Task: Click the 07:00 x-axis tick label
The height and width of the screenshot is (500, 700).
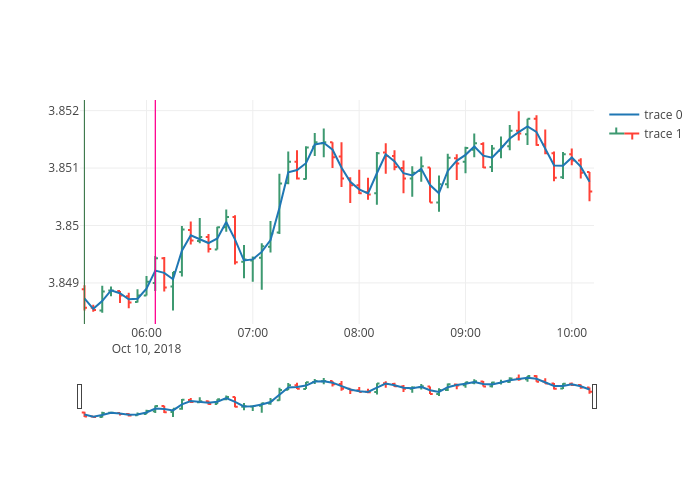Action: coord(253,332)
